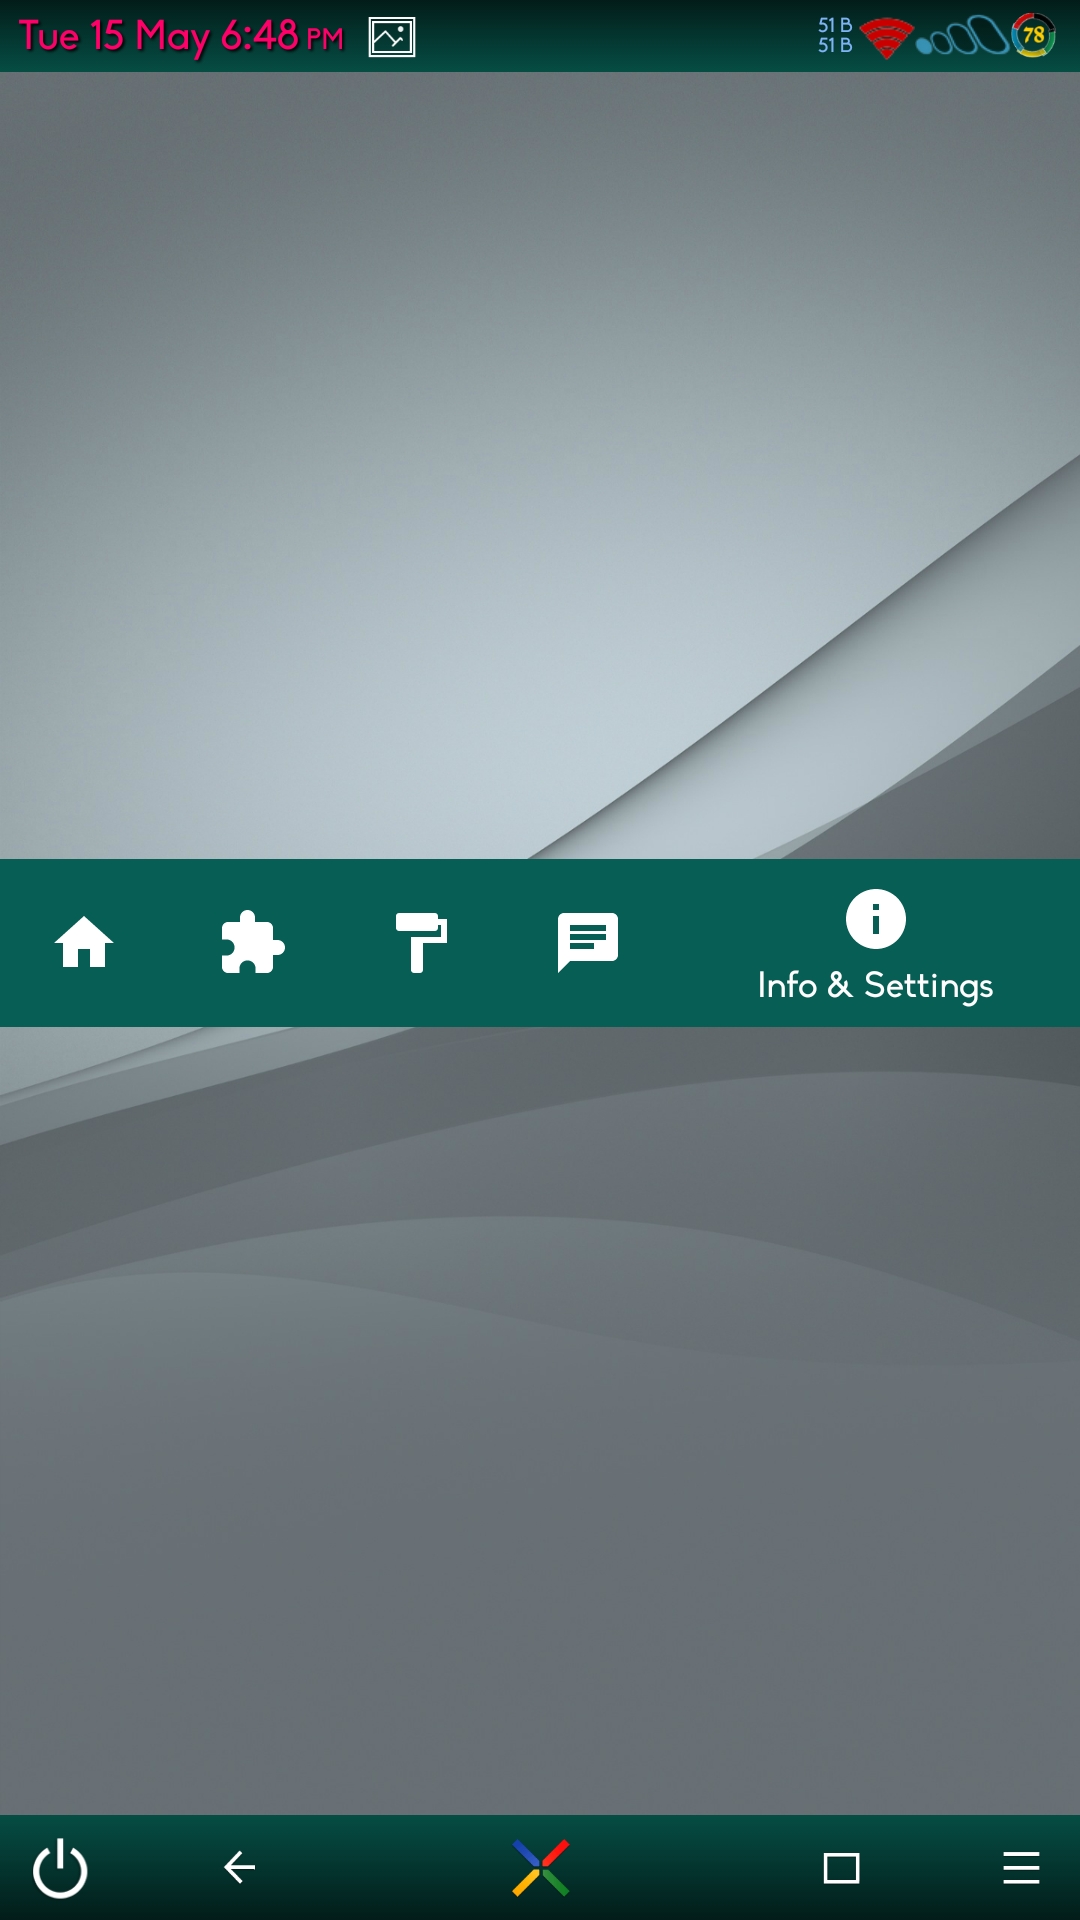Tap the red Wi-Fi status icon
Screen dimensions: 1080x1920
886,37
